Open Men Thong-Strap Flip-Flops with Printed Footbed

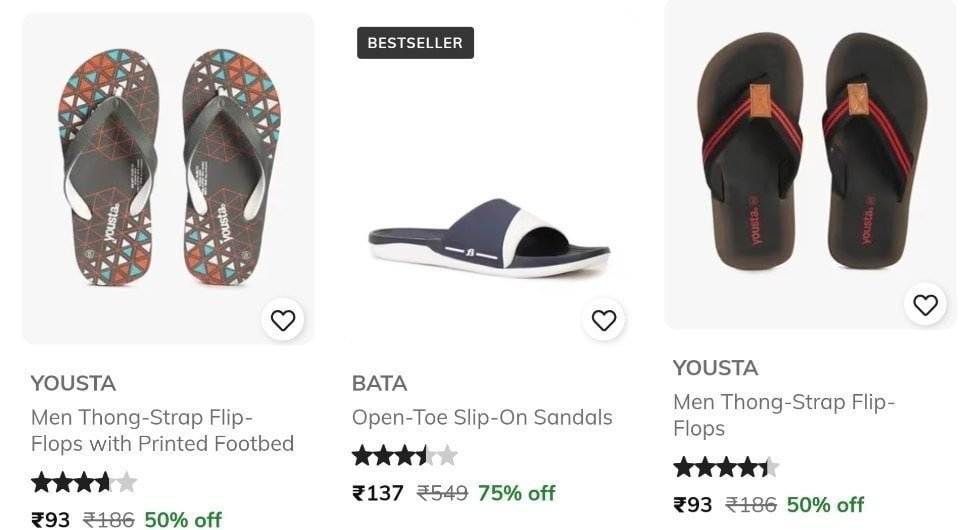tap(162, 430)
